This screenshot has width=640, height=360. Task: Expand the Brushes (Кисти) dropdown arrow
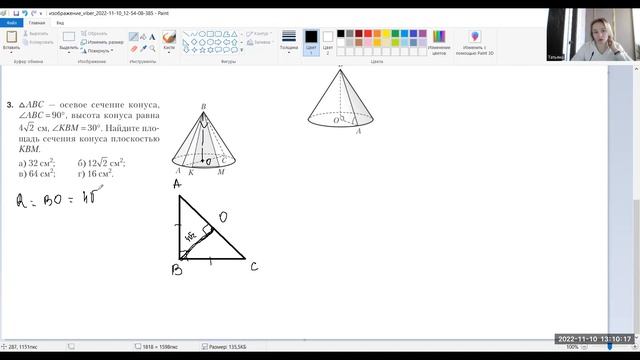pyautogui.click(x=169, y=52)
